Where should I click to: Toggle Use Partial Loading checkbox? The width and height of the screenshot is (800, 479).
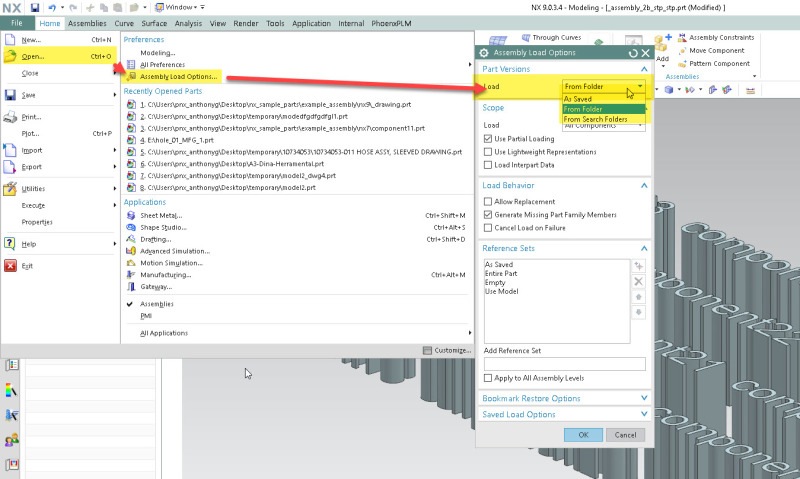pyautogui.click(x=488, y=139)
